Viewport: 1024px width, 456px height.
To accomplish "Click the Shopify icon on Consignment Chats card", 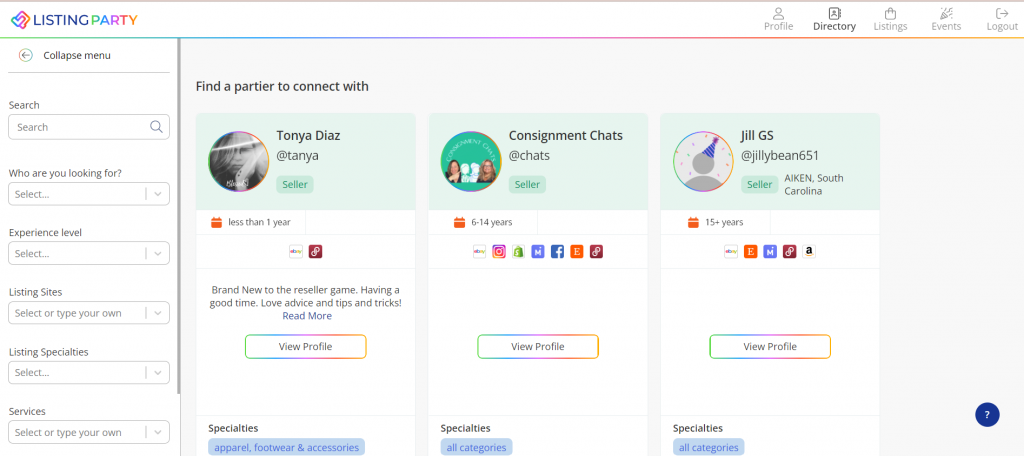I will [519, 252].
